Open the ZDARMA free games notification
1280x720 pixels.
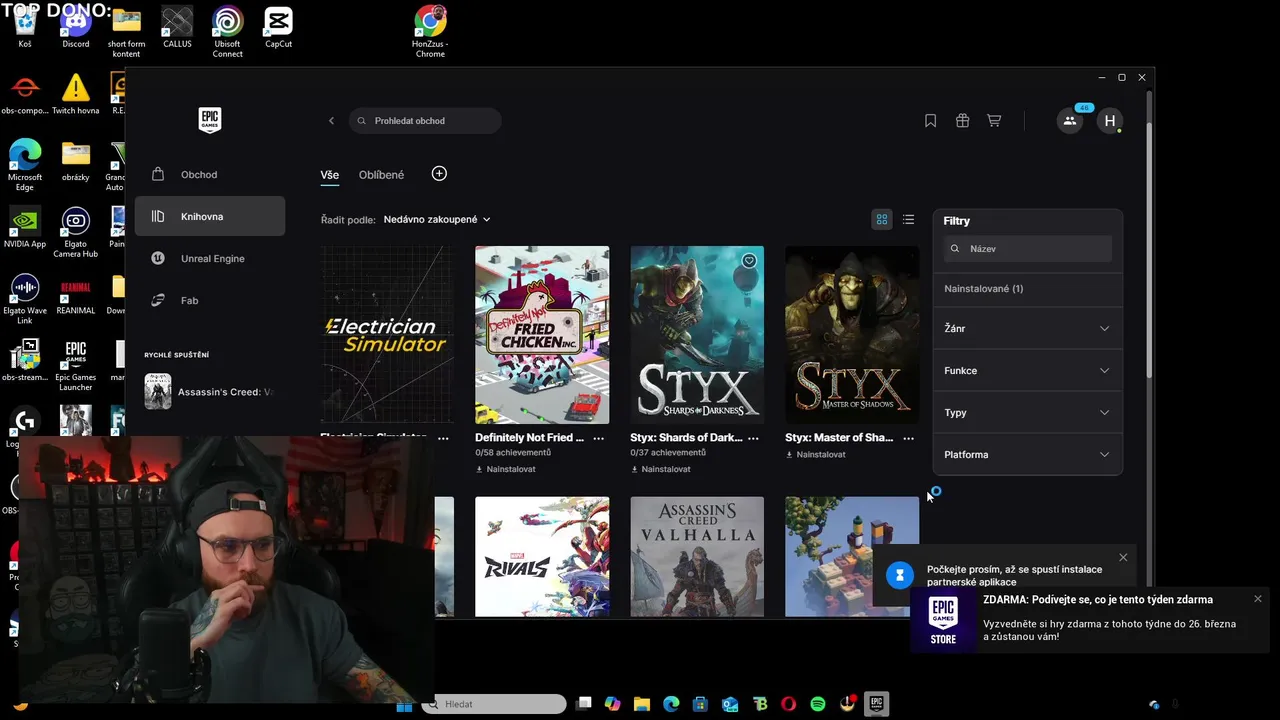pos(1090,620)
